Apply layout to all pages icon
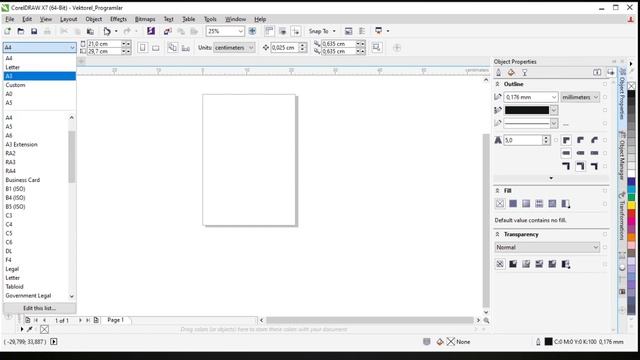 coord(173,48)
